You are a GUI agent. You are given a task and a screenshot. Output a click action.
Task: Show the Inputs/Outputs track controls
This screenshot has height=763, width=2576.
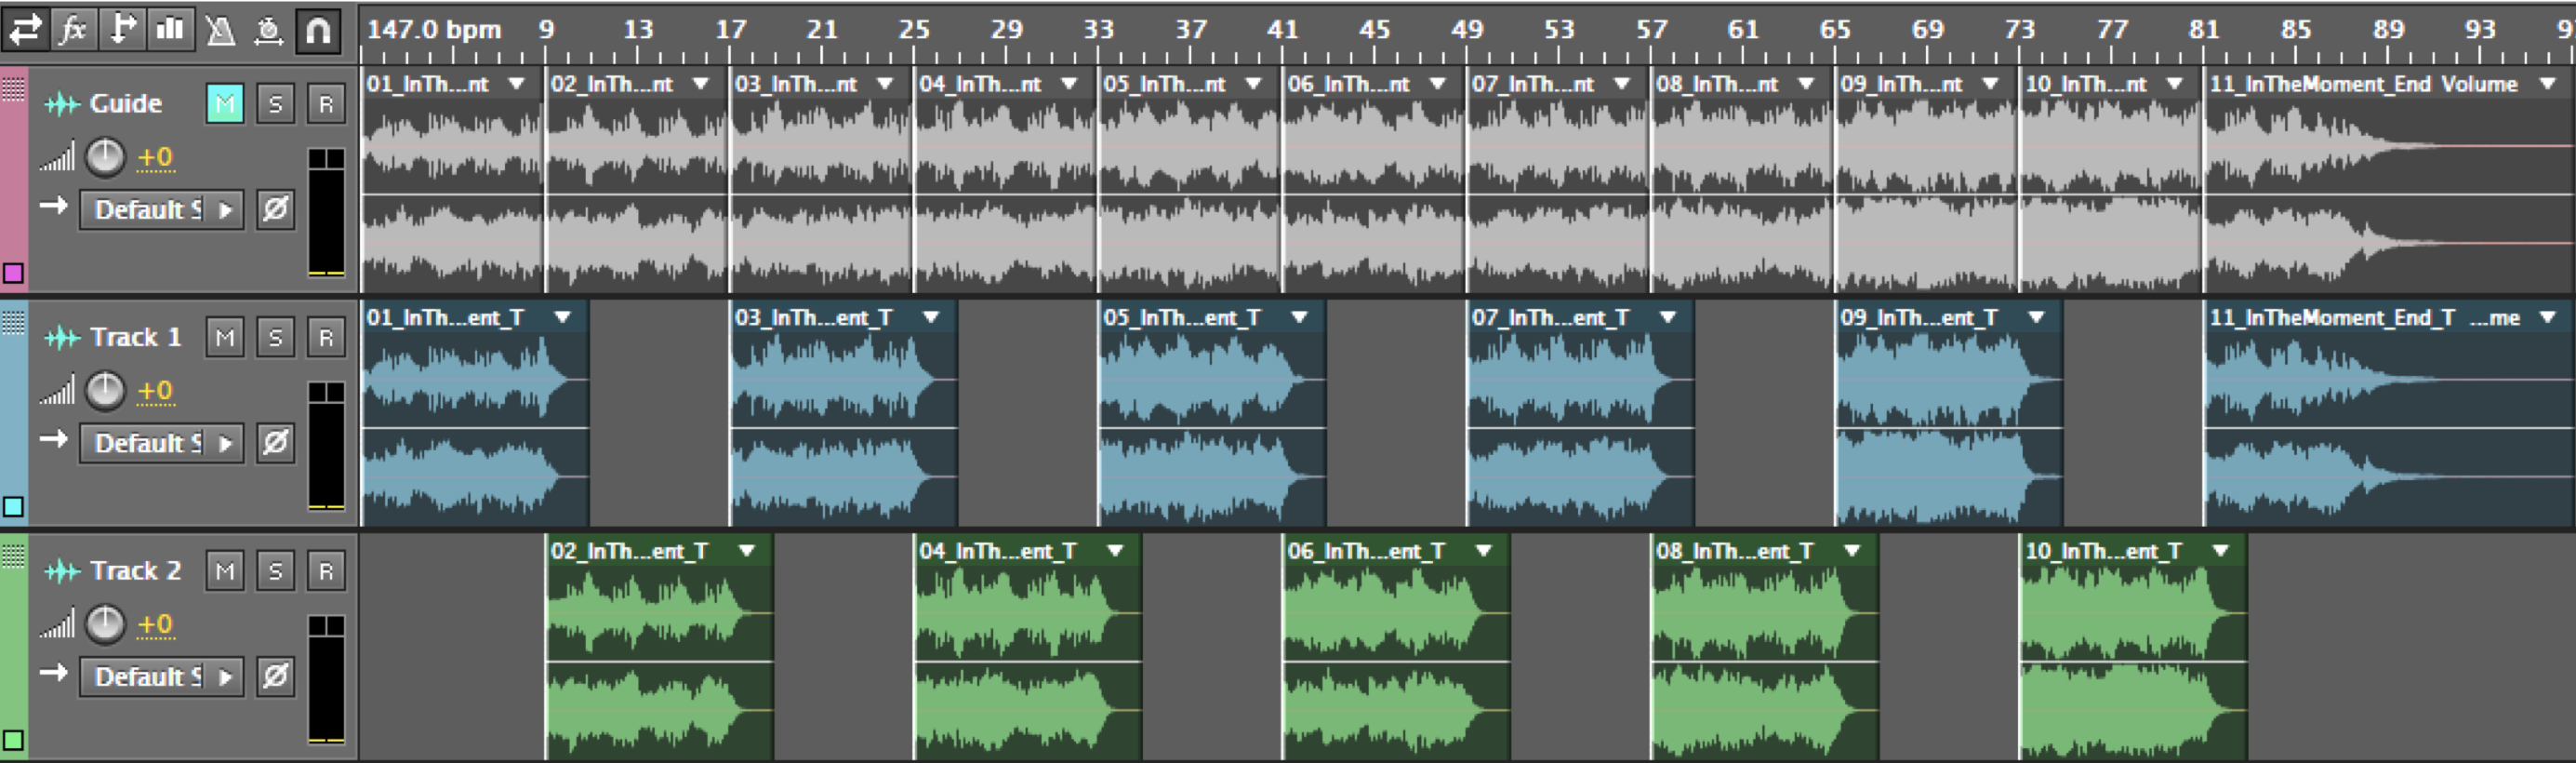25,30
